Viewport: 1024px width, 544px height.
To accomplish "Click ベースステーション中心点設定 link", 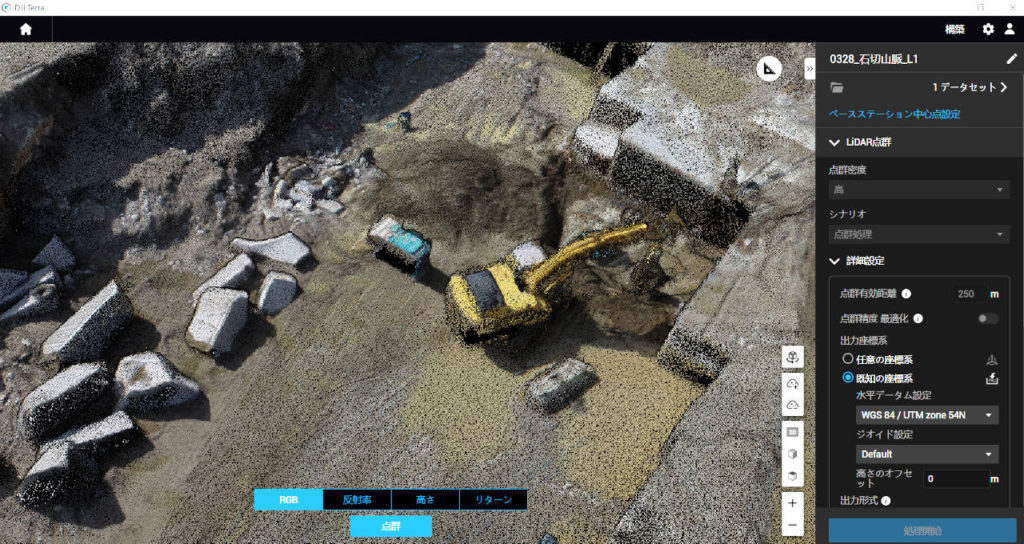I will [x=894, y=114].
